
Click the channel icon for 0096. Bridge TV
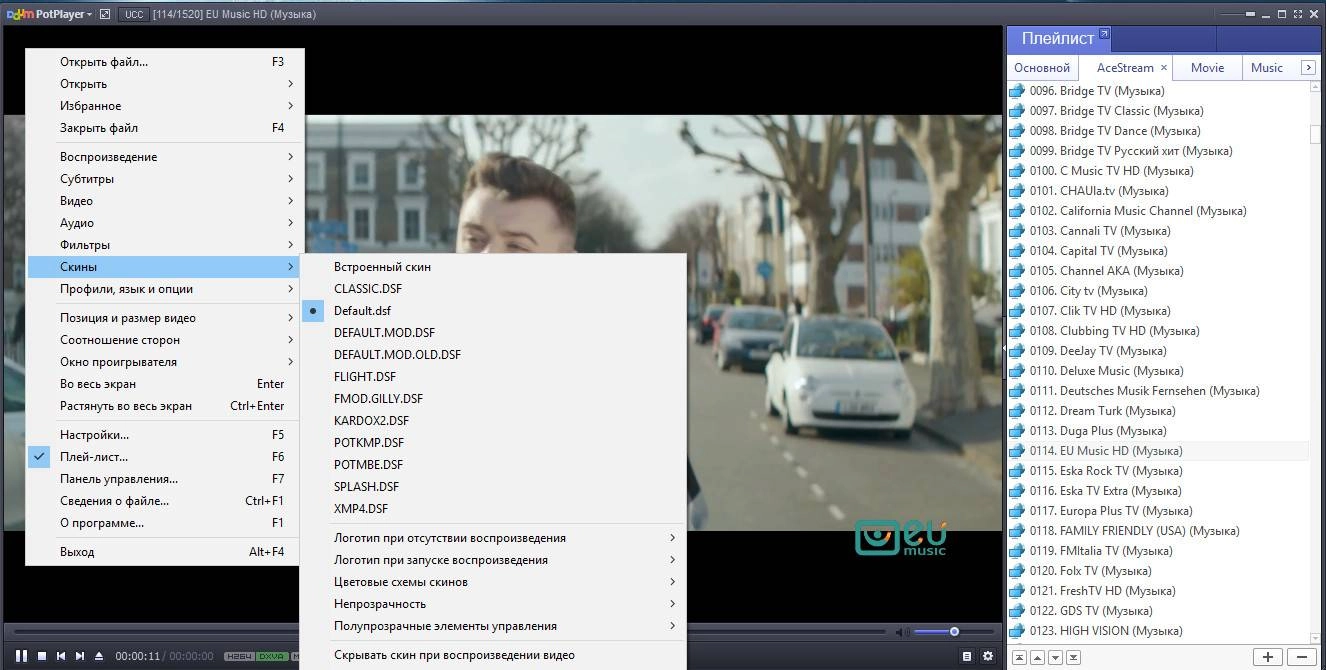click(x=1017, y=91)
